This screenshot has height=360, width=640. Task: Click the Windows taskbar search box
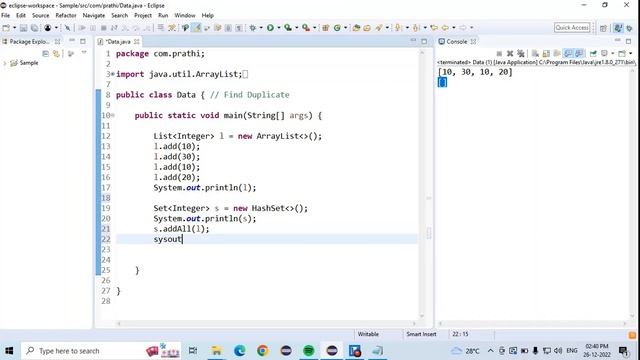pyautogui.click(x=100, y=351)
